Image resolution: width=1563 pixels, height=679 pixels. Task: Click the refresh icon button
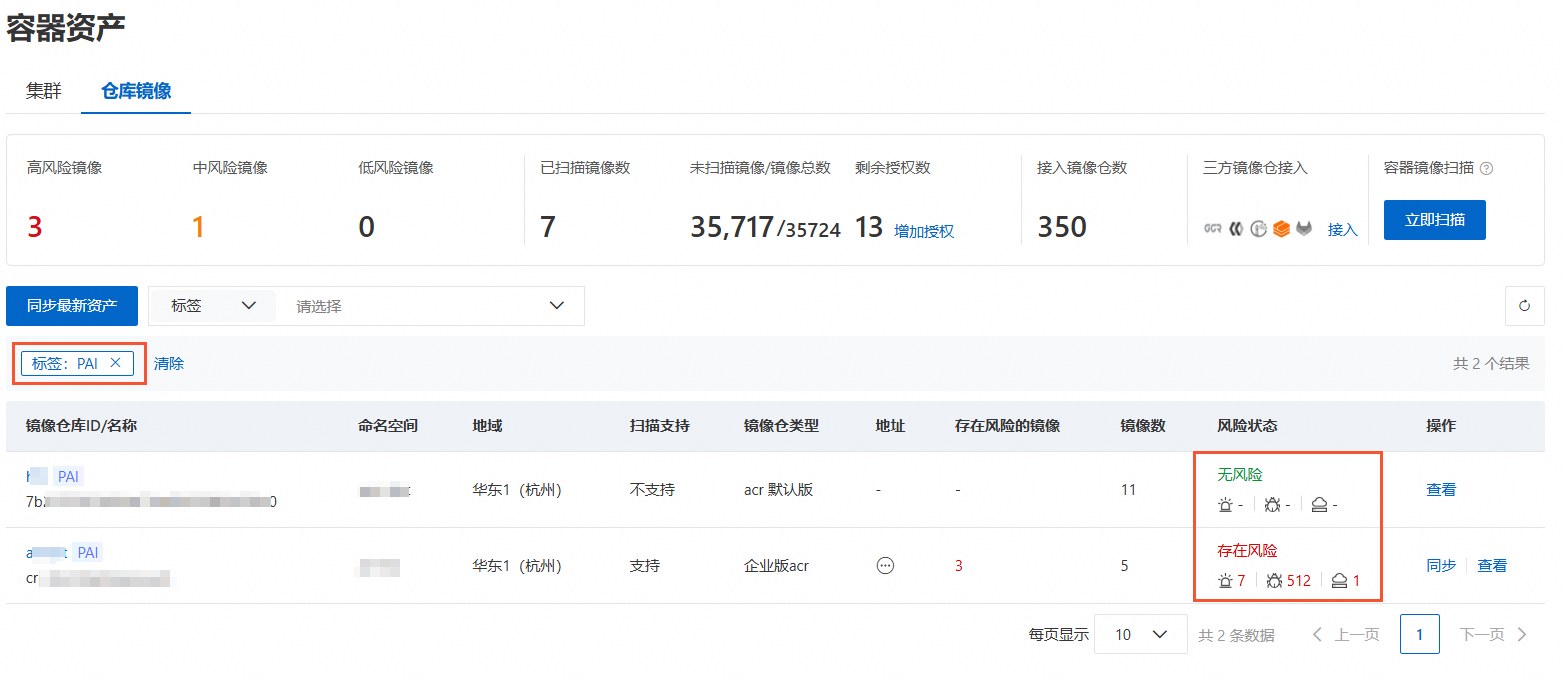(x=1524, y=306)
